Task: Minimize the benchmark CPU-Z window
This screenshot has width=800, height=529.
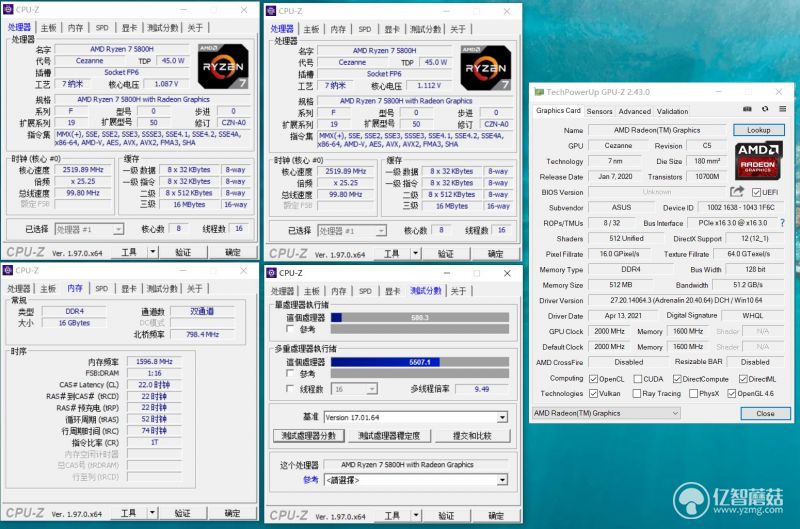Action: click(447, 273)
